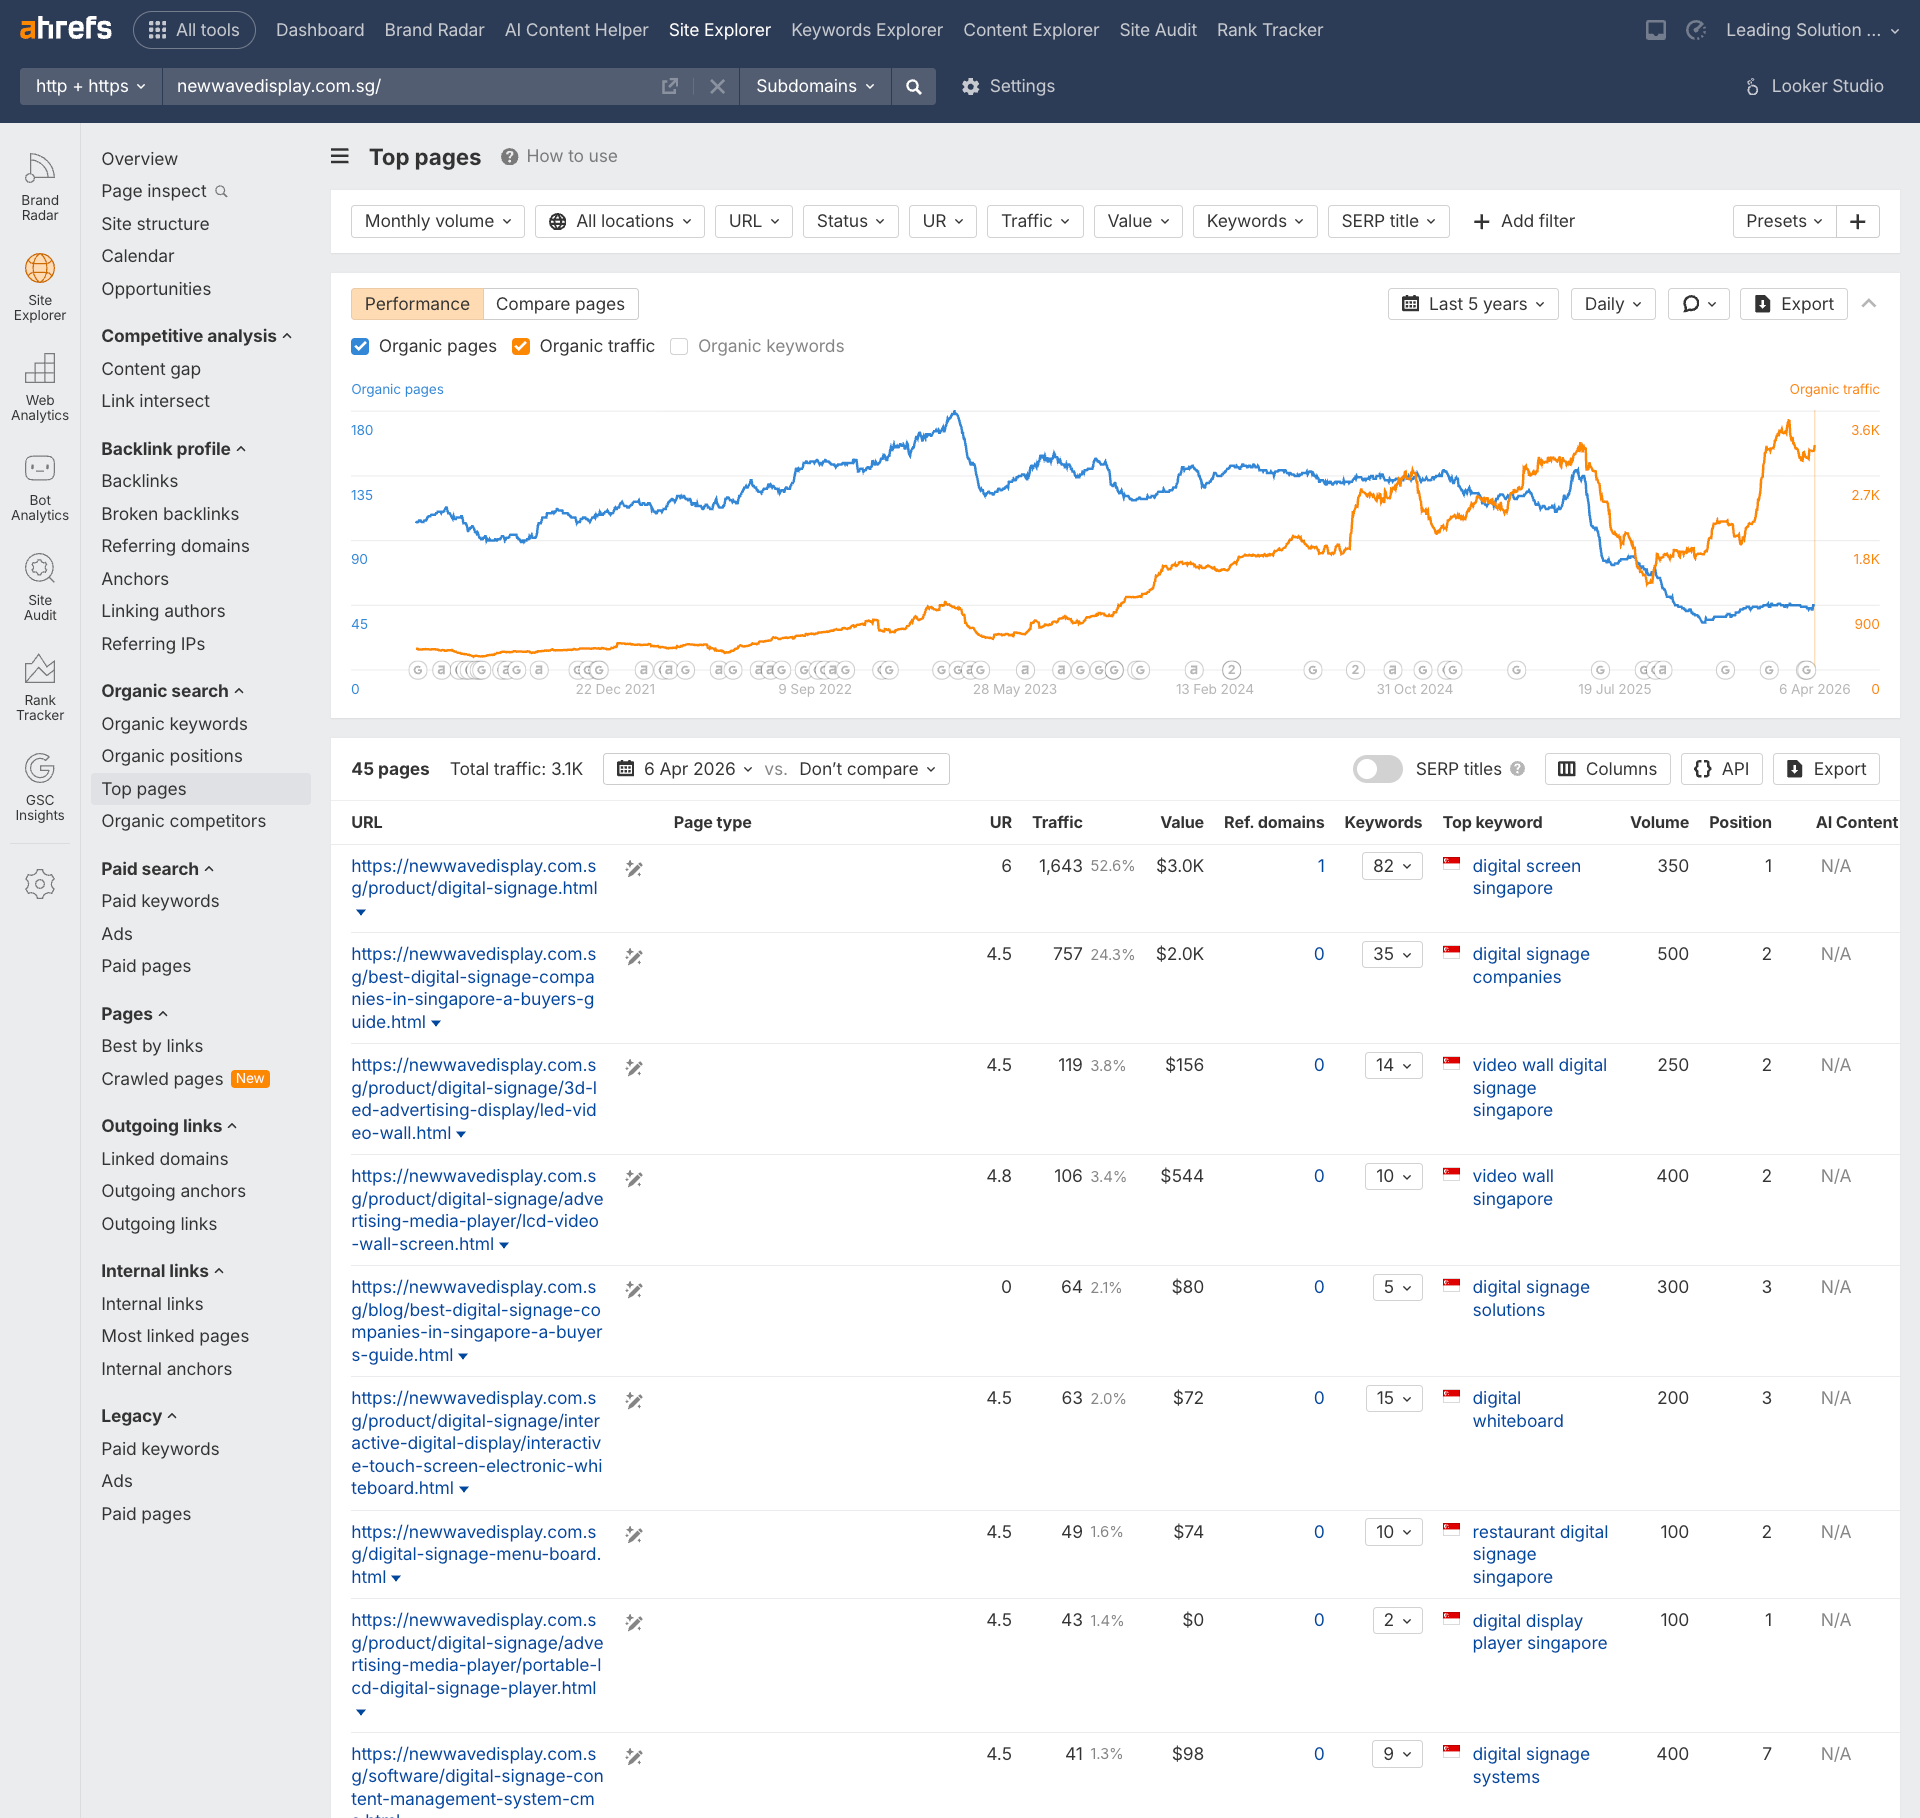The image size is (1920, 1818).
Task: Toggle the hamburger menu beside Top pages
Action: [340, 157]
